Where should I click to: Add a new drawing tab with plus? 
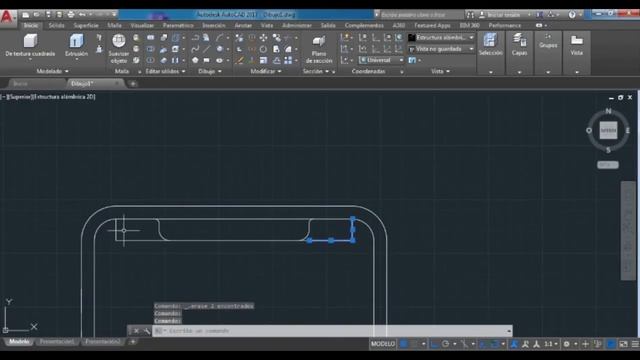pos(133,84)
